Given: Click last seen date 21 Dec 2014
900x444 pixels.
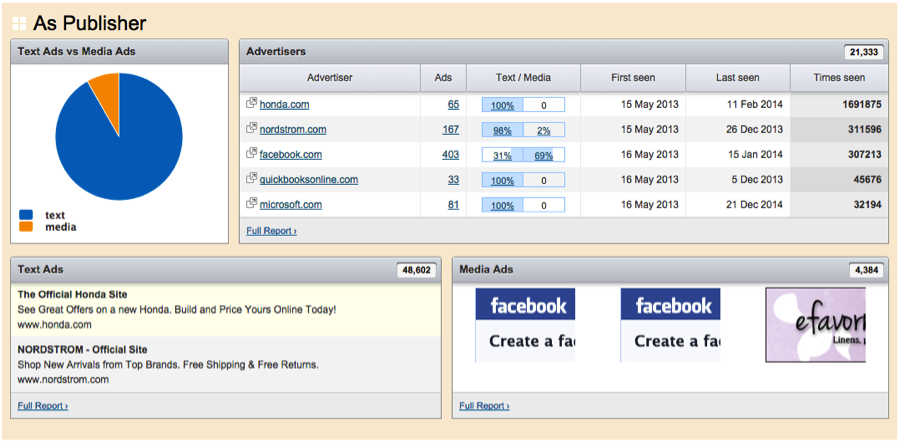Looking at the screenshot, I should pos(754,205).
